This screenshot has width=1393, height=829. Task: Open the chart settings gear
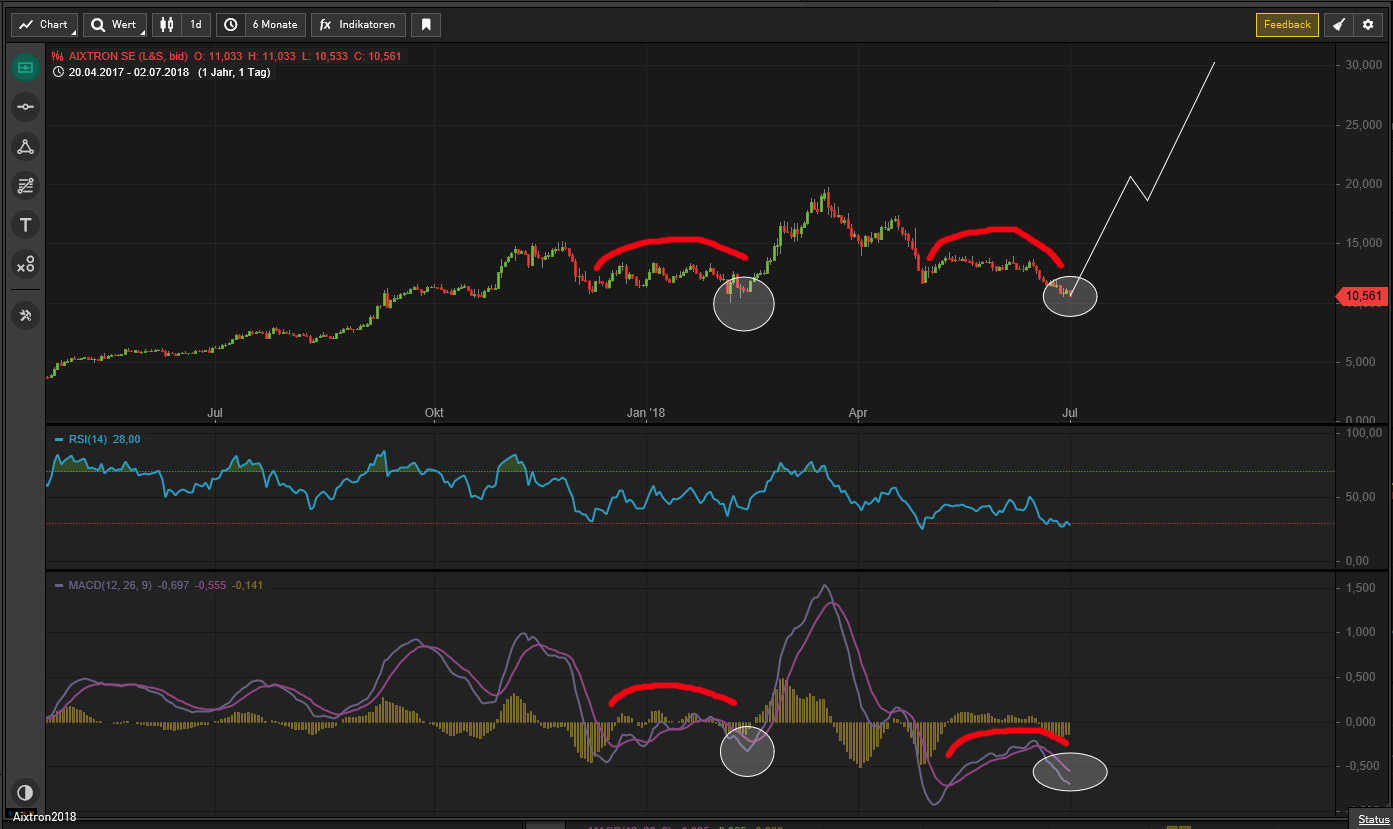click(x=1368, y=25)
